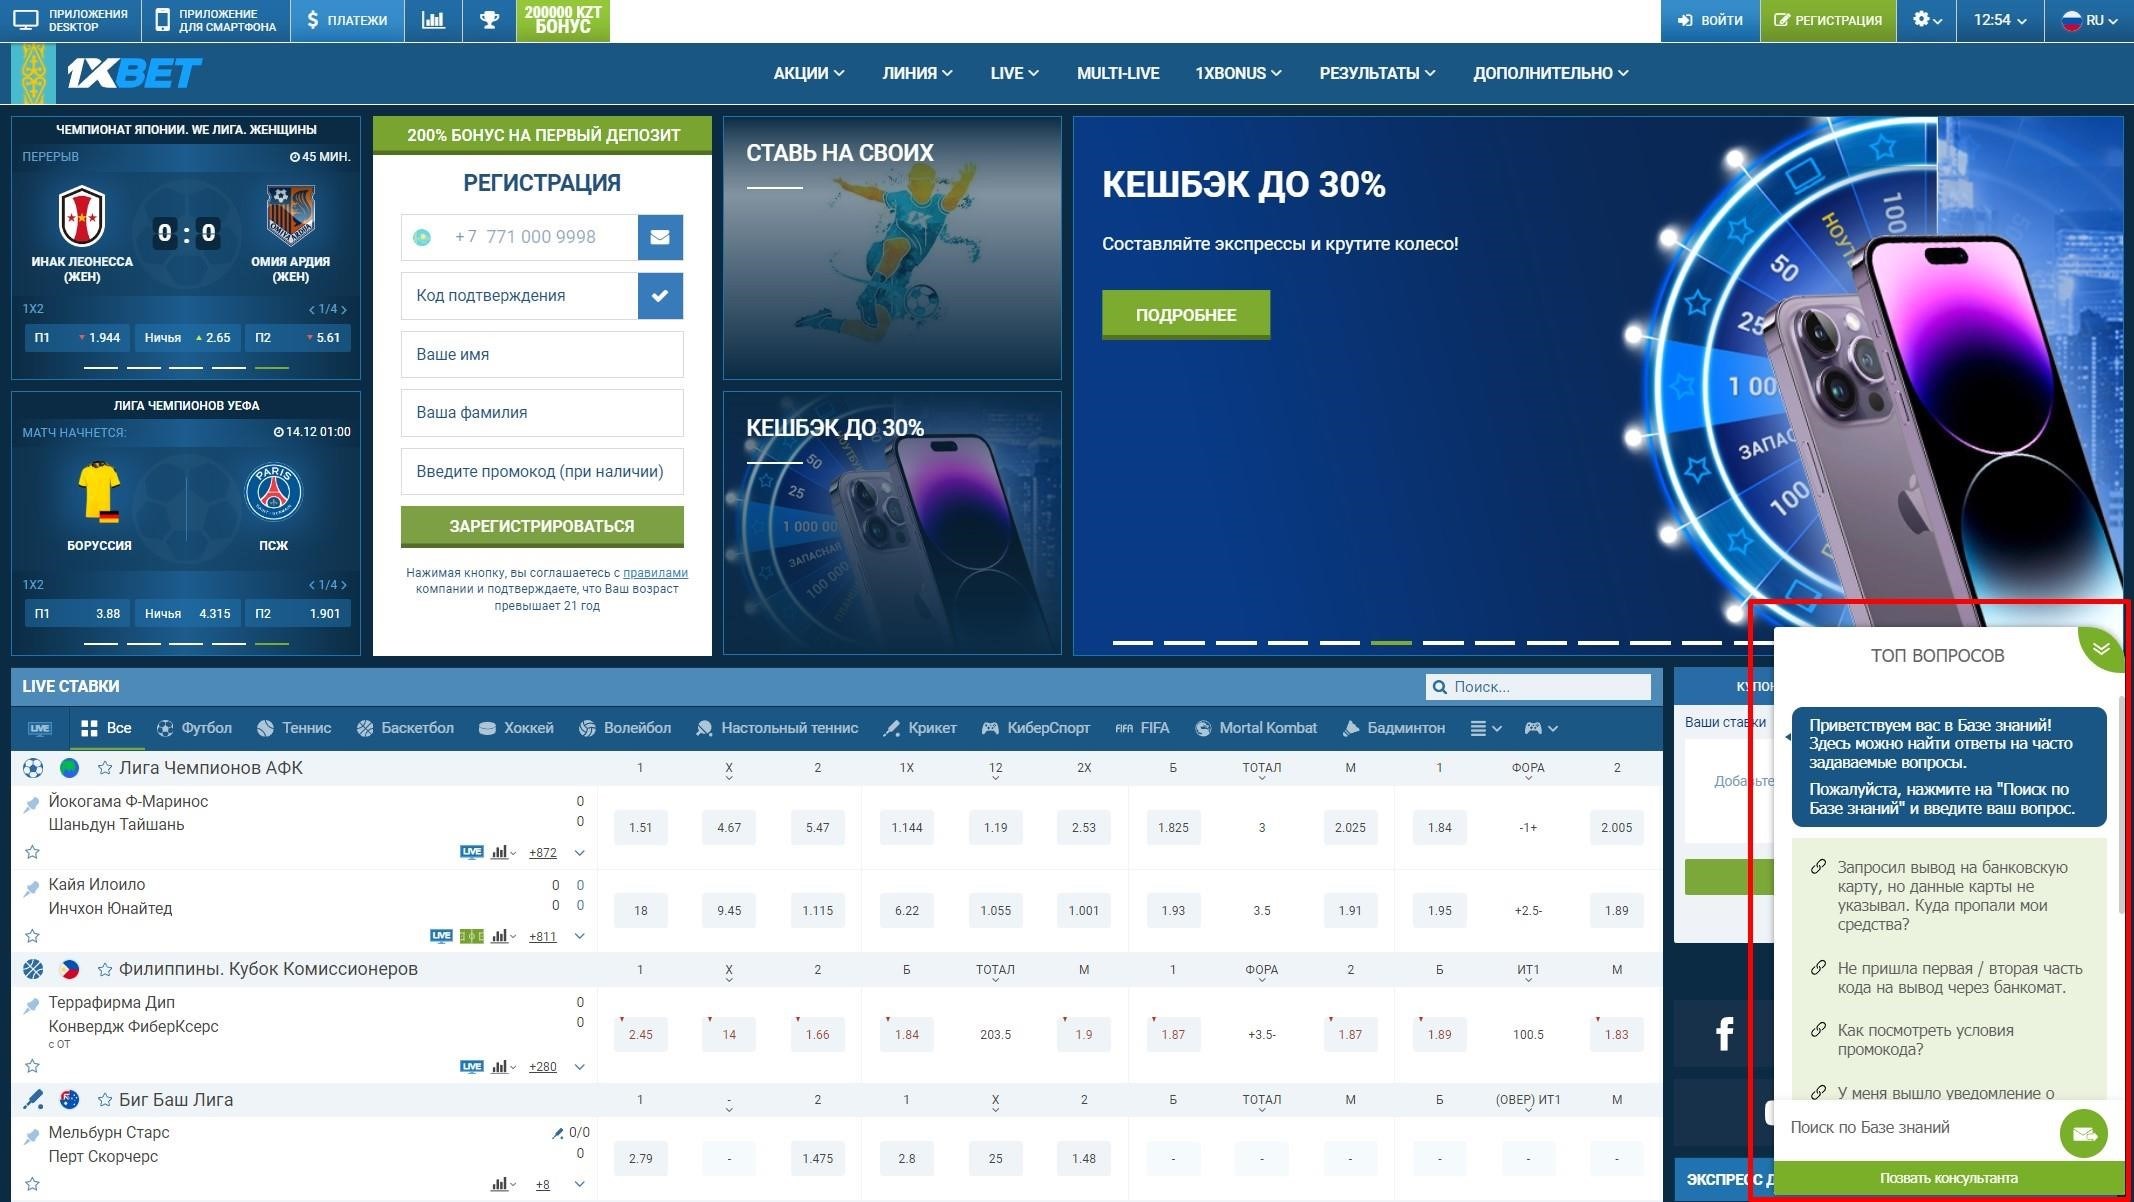Select the Футбол sport filter
Screen dimensions: 2134x1202
[x=194, y=728]
